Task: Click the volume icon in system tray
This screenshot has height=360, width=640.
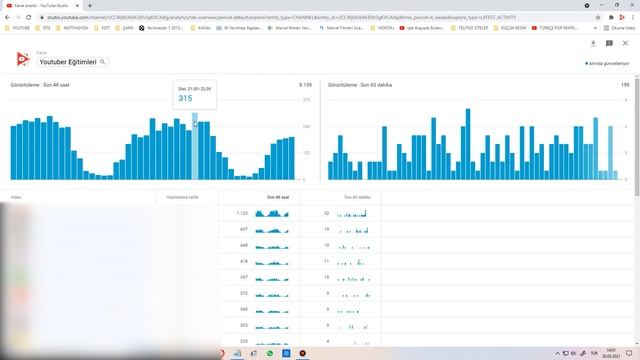Action: tap(573, 353)
